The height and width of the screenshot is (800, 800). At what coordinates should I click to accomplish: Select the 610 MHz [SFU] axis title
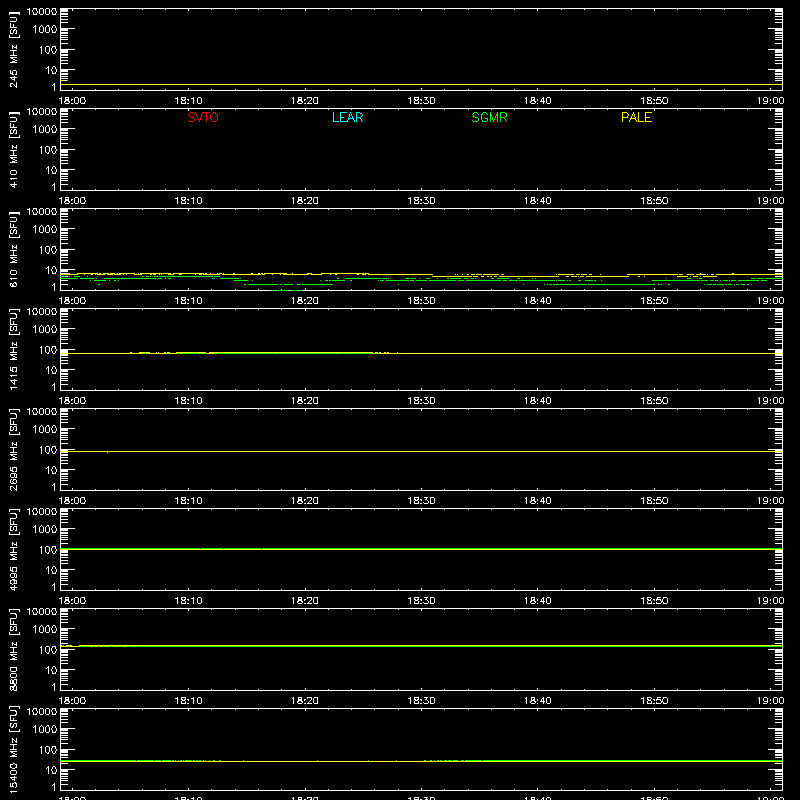coord(13,249)
